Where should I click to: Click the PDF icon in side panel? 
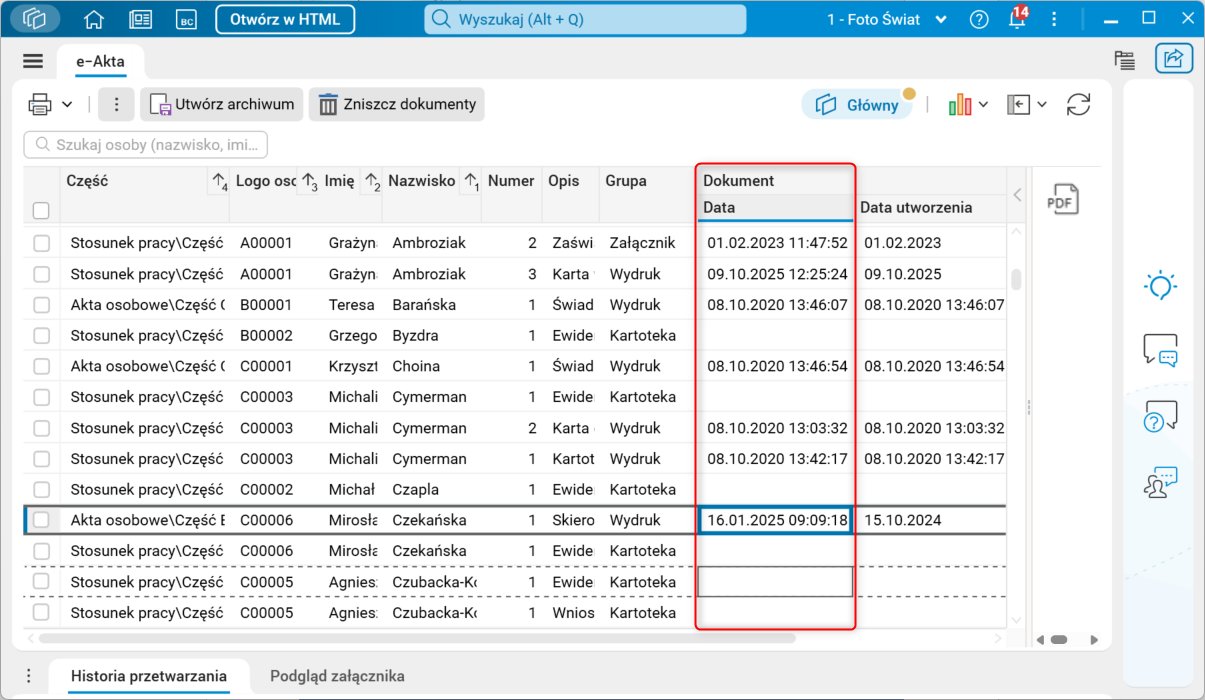click(1062, 198)
